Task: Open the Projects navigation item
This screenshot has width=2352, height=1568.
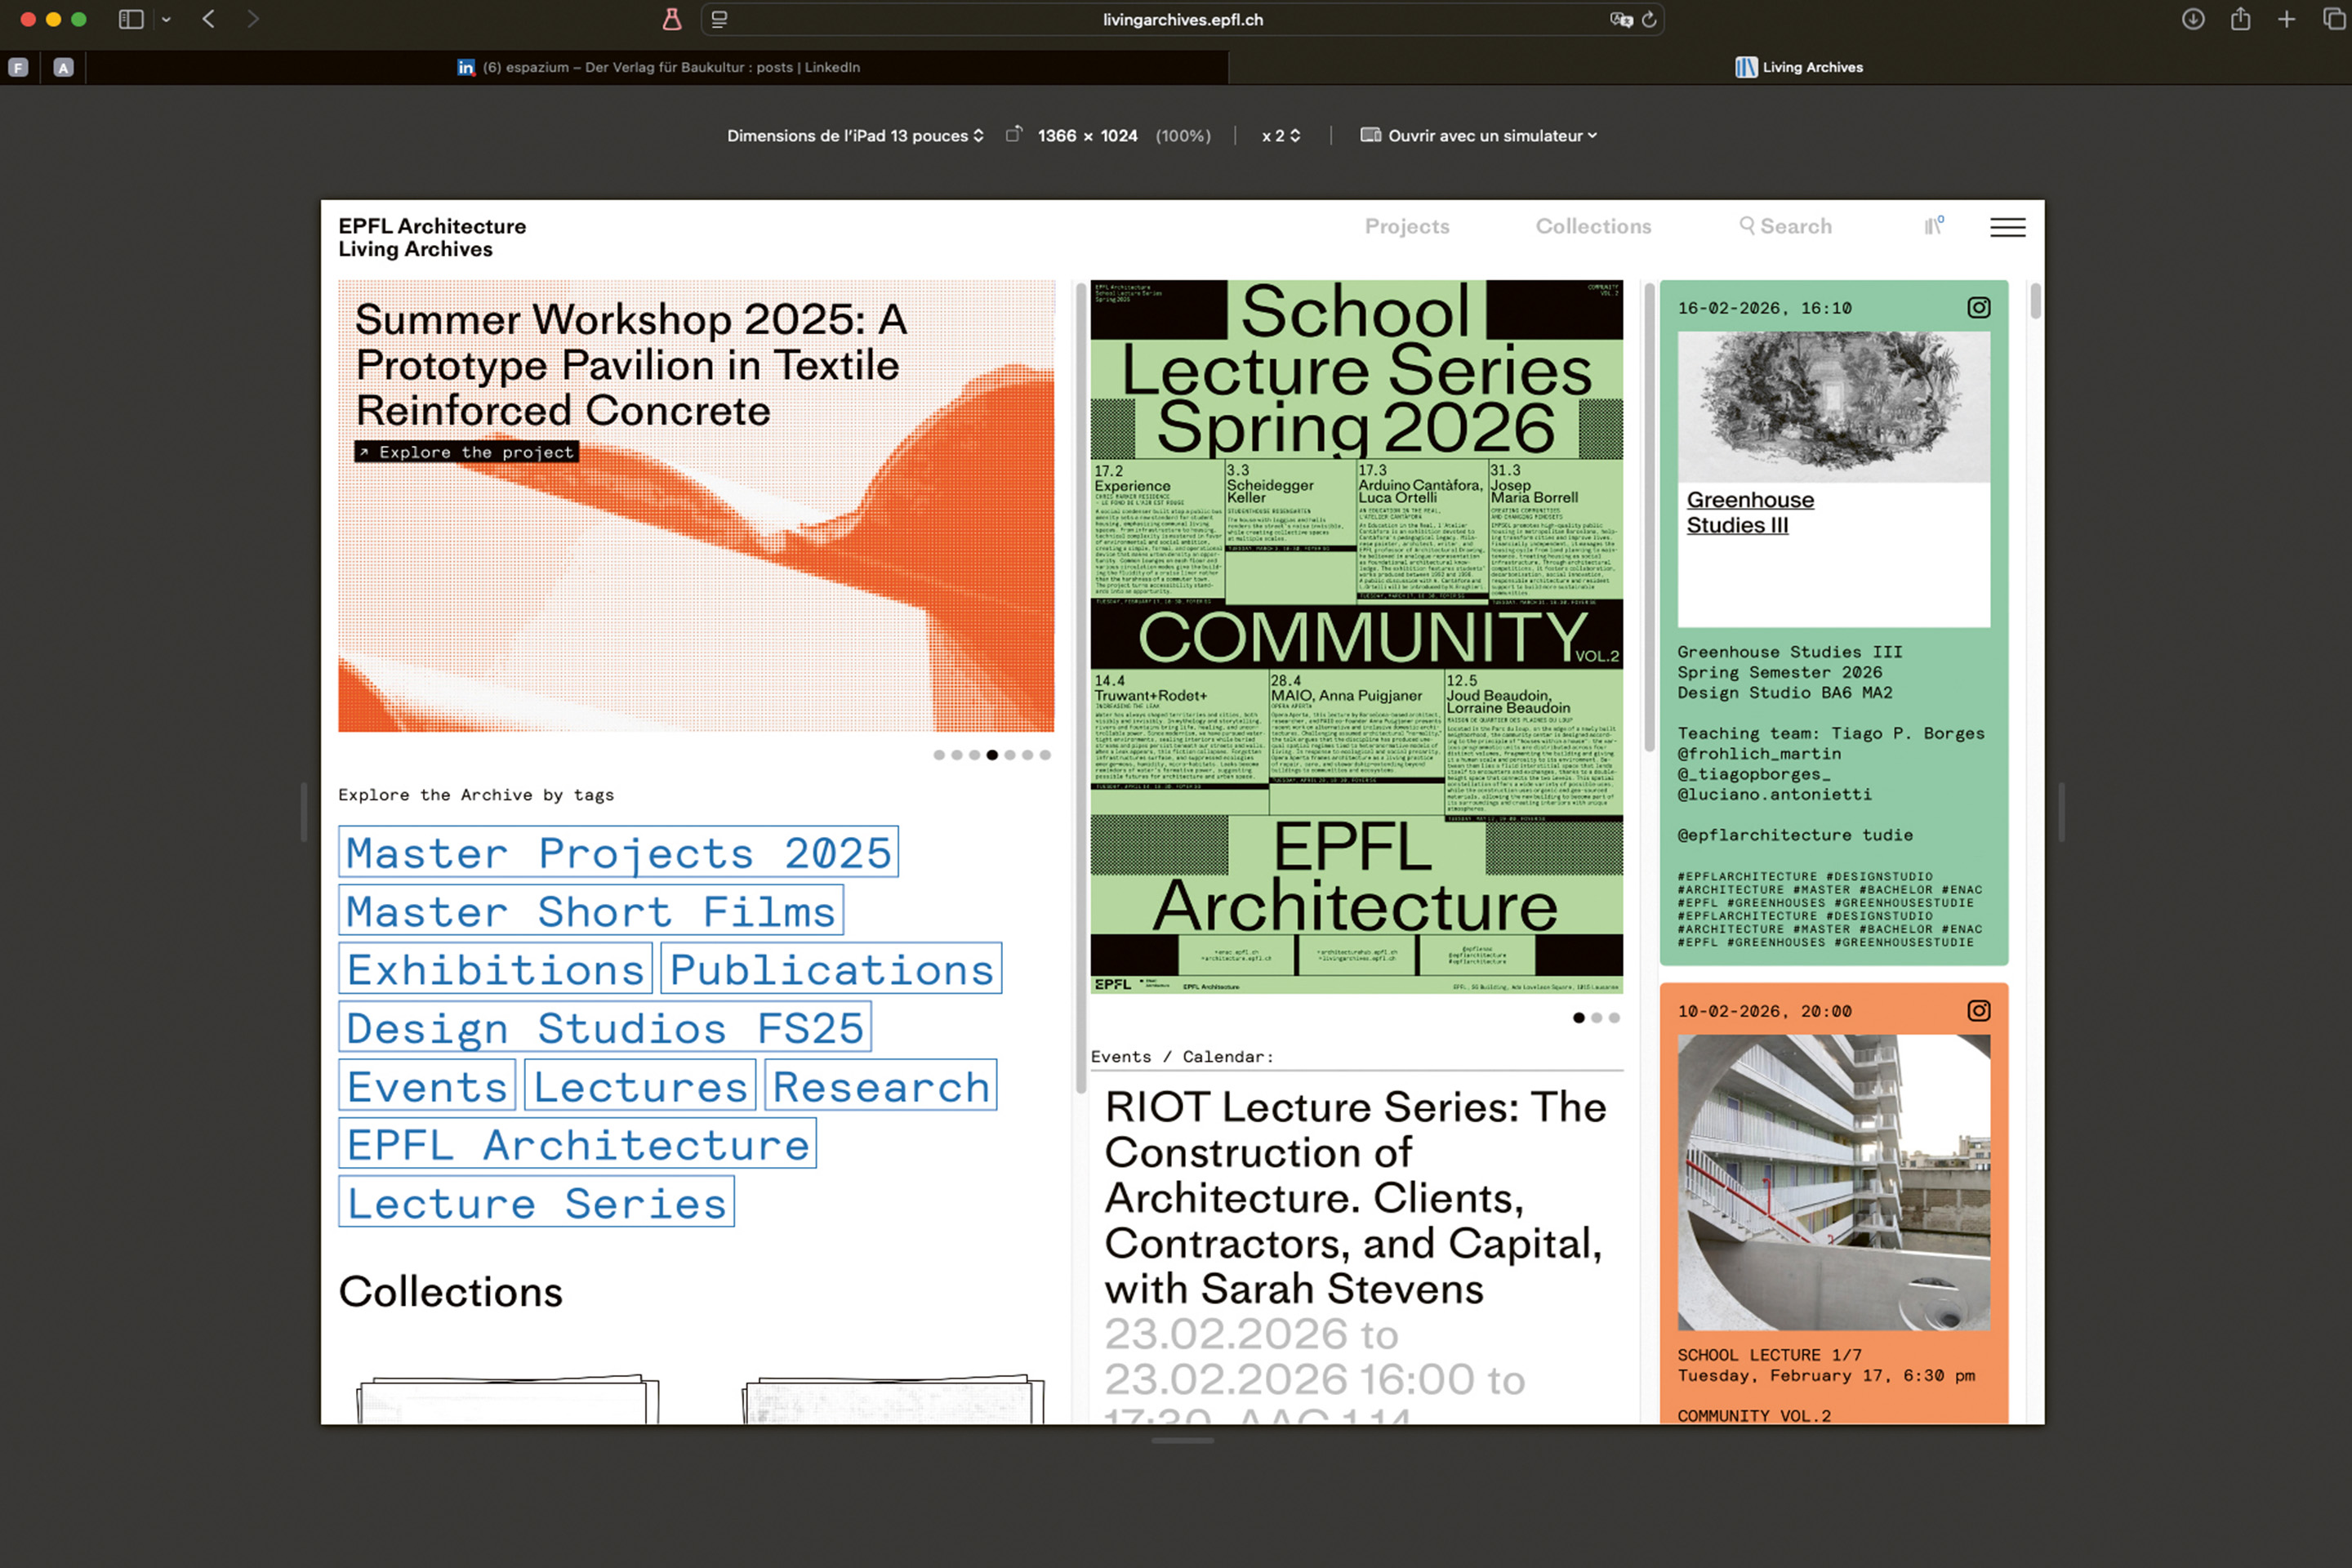Action: click(1406, 227)
